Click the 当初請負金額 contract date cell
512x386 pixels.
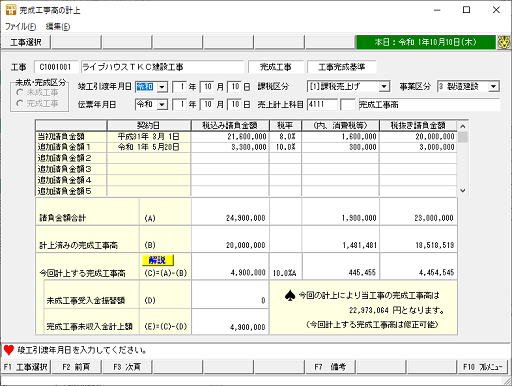pyautogui.click(x=149, y=137)
